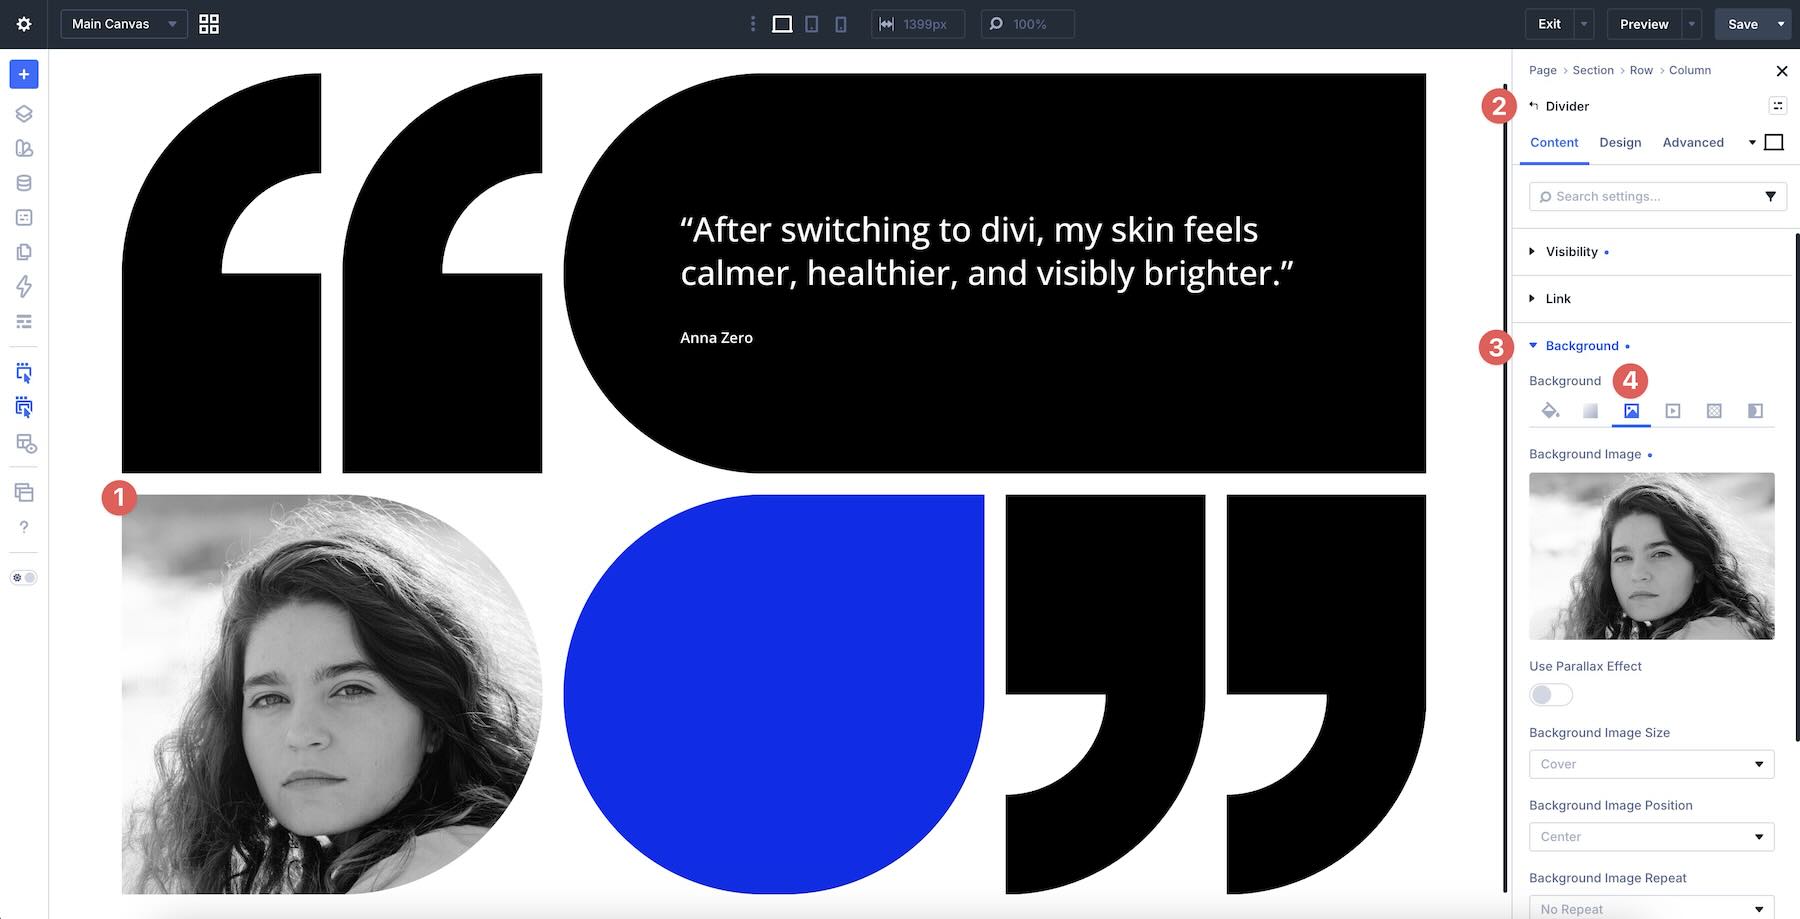Select the background image tab
This screenshot has height=919, width=1800.
click(1631, 411)
